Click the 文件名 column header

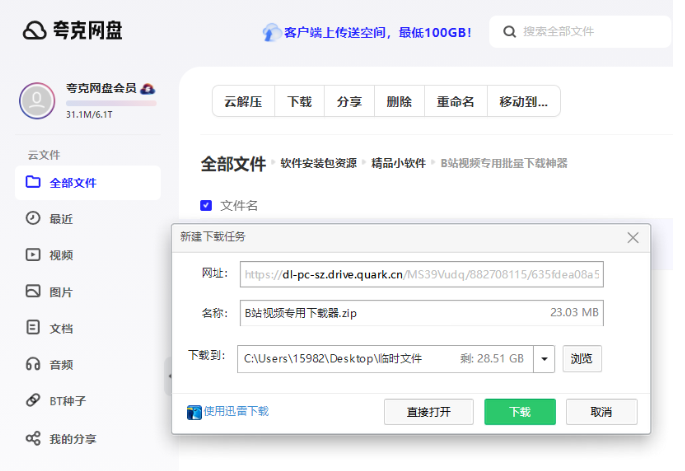point(239,205)
